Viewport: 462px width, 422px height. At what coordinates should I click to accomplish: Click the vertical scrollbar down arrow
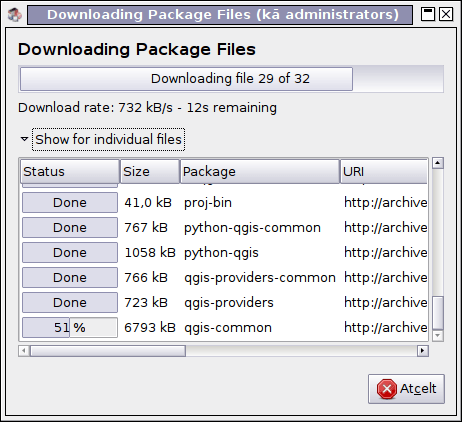(x=438, y=336)
